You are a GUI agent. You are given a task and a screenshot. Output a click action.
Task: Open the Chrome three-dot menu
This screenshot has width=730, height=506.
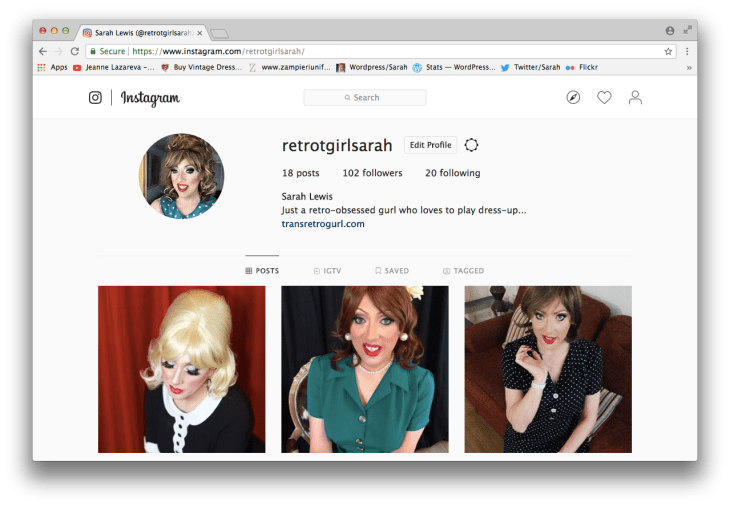687,51
